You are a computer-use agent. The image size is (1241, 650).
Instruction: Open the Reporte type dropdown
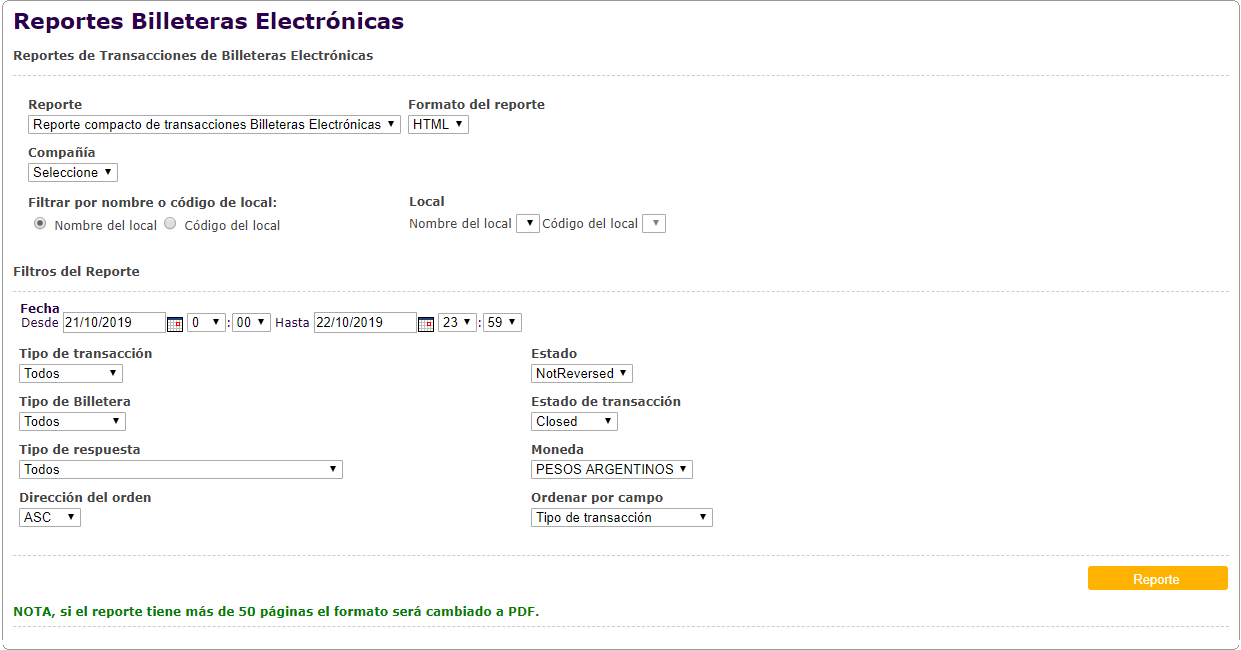[214, 125]
